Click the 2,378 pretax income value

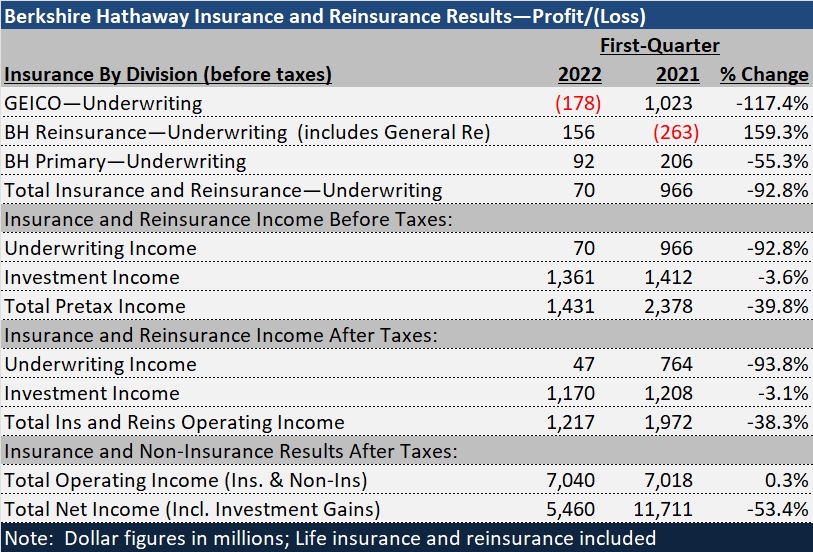[676, 306]
